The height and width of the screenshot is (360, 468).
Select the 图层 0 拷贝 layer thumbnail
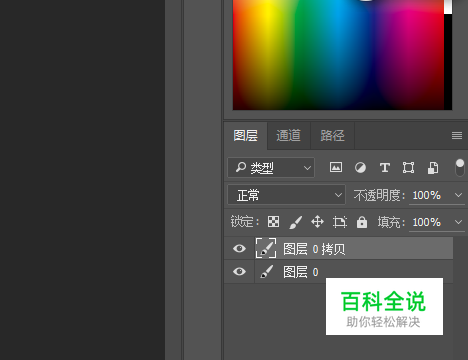[266, 248]
